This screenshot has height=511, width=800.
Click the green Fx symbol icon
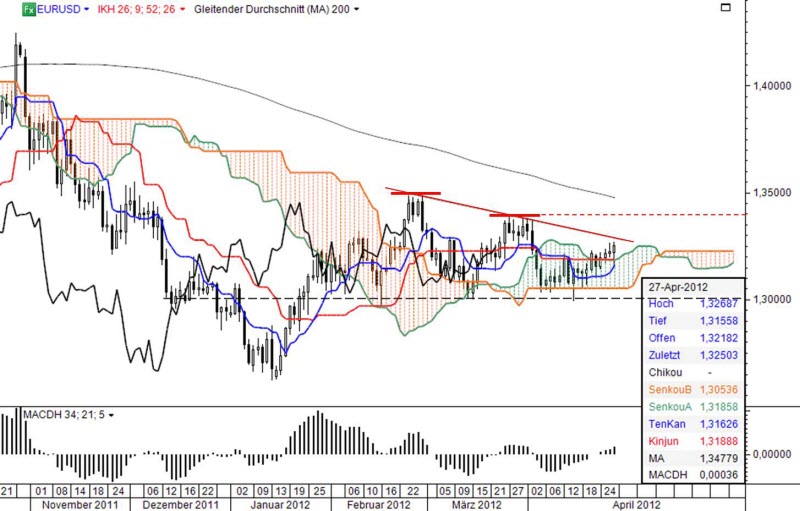[x=29, y=9]
